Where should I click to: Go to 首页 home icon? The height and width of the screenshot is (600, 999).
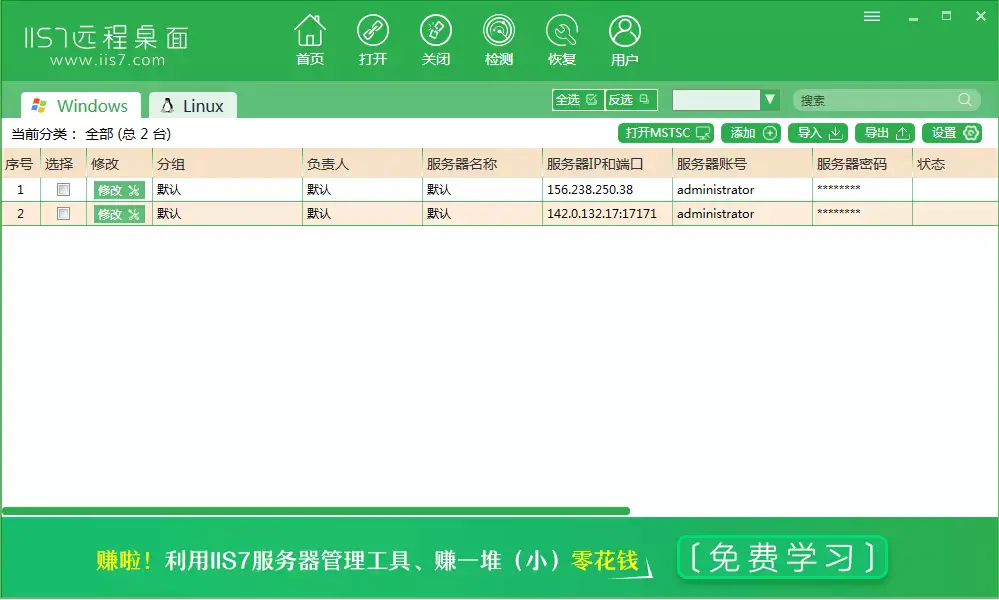pyautogui.click(x=310, y=40)
